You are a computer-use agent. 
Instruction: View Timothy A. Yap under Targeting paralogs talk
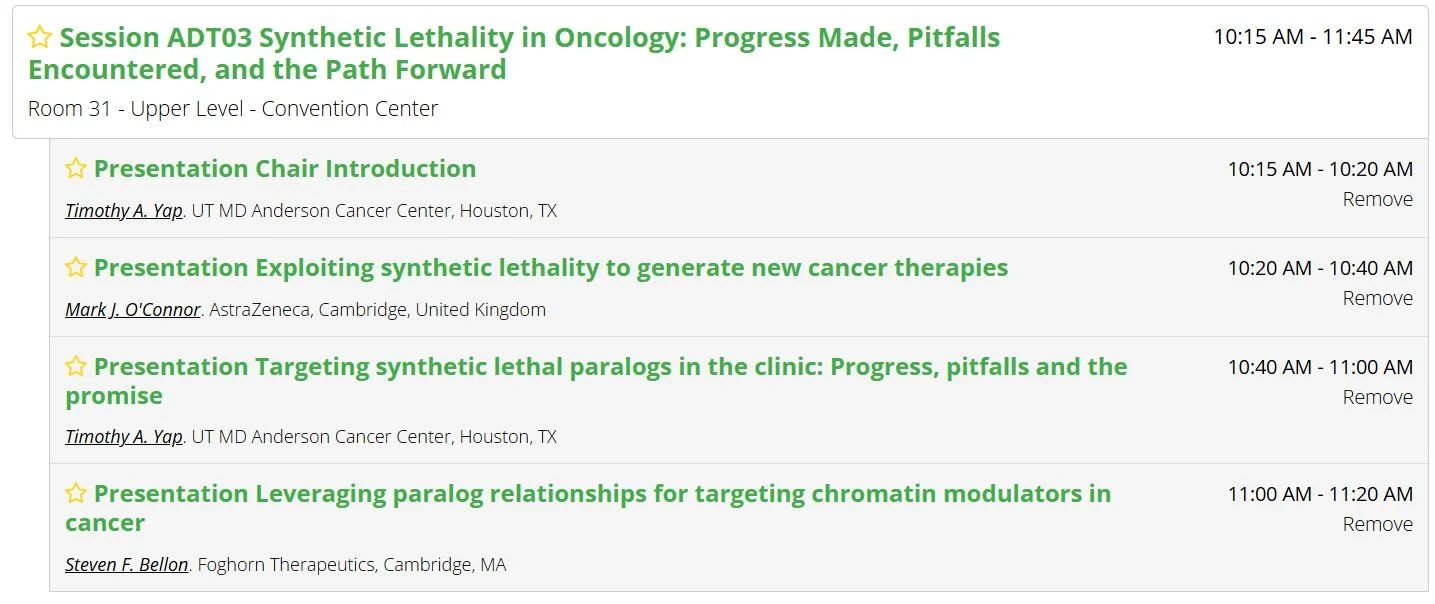pos(124,437)
